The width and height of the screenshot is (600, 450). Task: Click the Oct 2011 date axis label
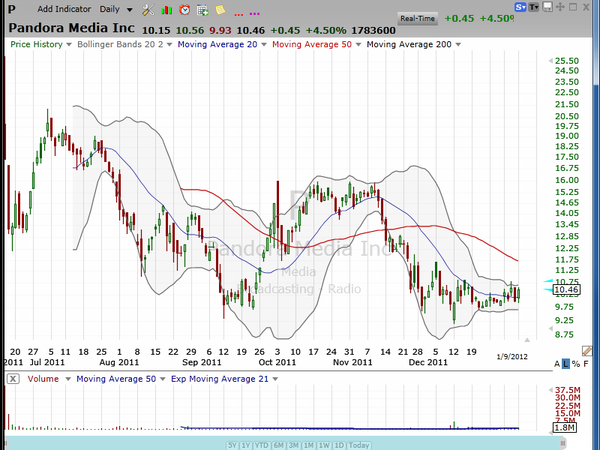point(277,362)
